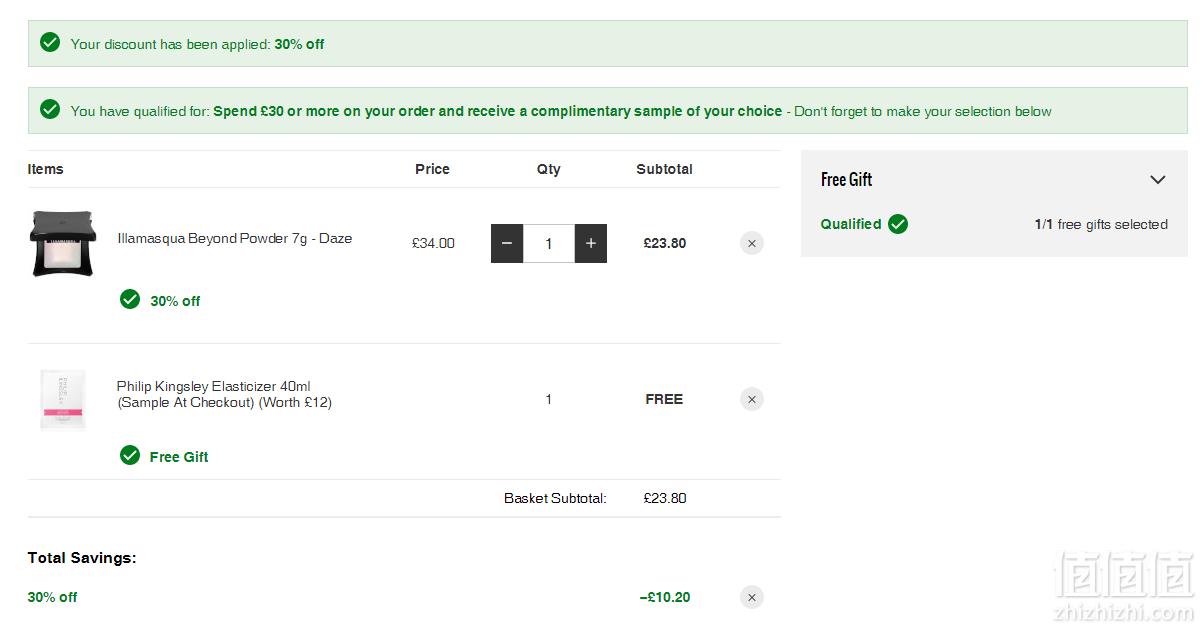Click the Basket Subtotal £23.80 amount
The height and width of the screenshot is (630, 1203).
(665, 498)
